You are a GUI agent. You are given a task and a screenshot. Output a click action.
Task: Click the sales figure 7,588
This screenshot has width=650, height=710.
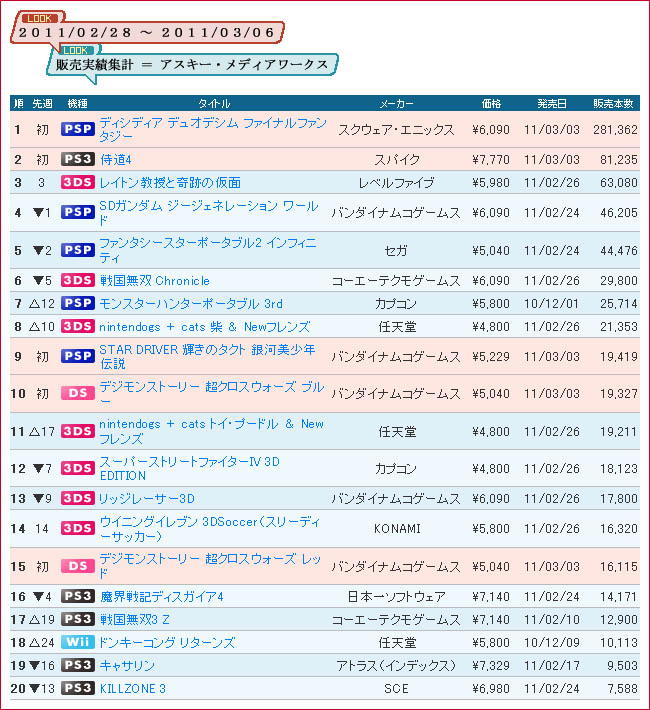click(x=622, y=689)
